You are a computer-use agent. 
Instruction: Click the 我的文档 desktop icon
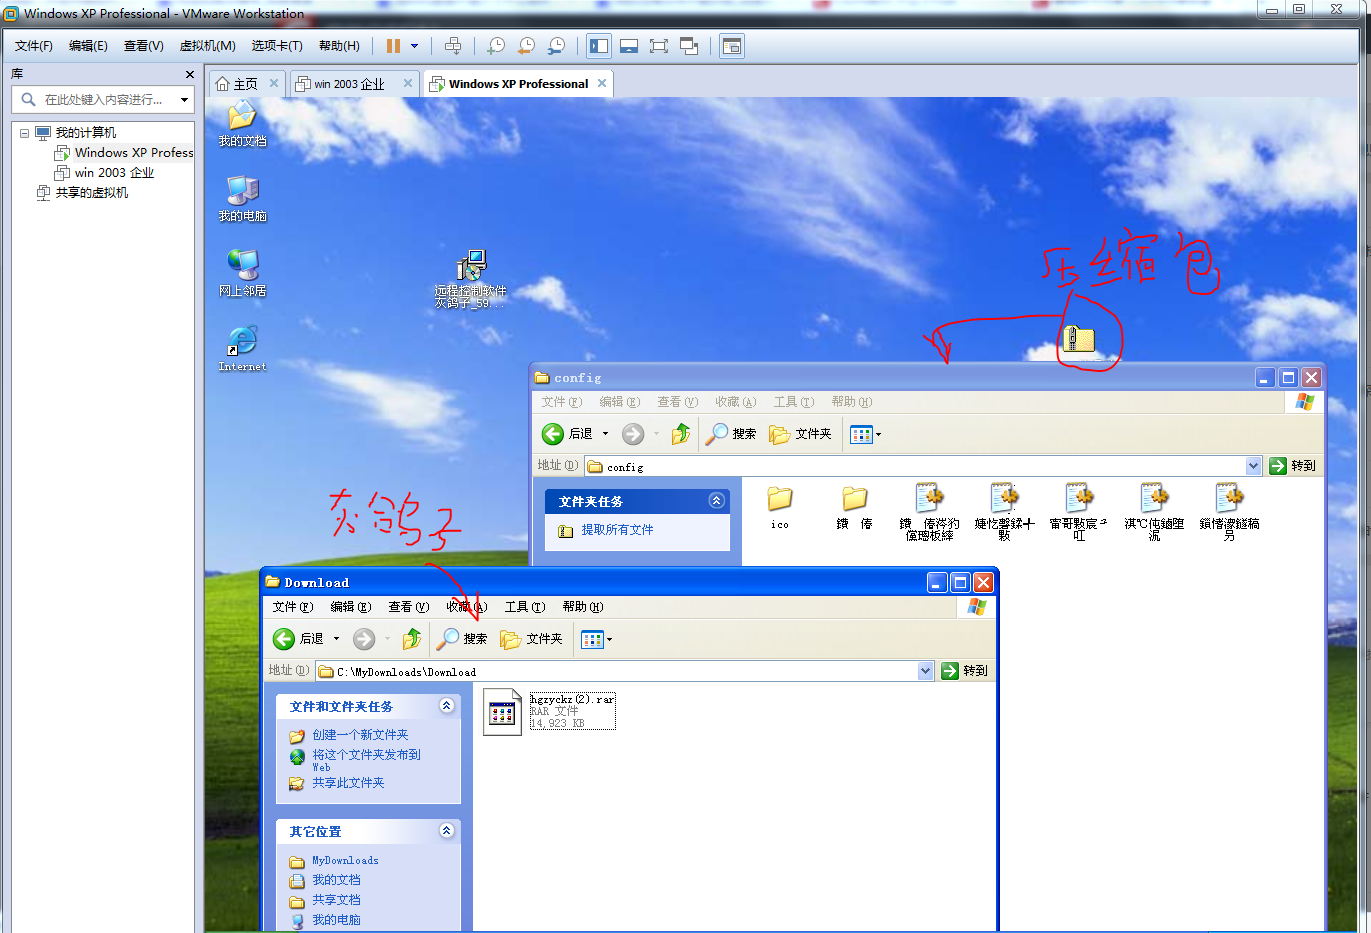point(242,125)
